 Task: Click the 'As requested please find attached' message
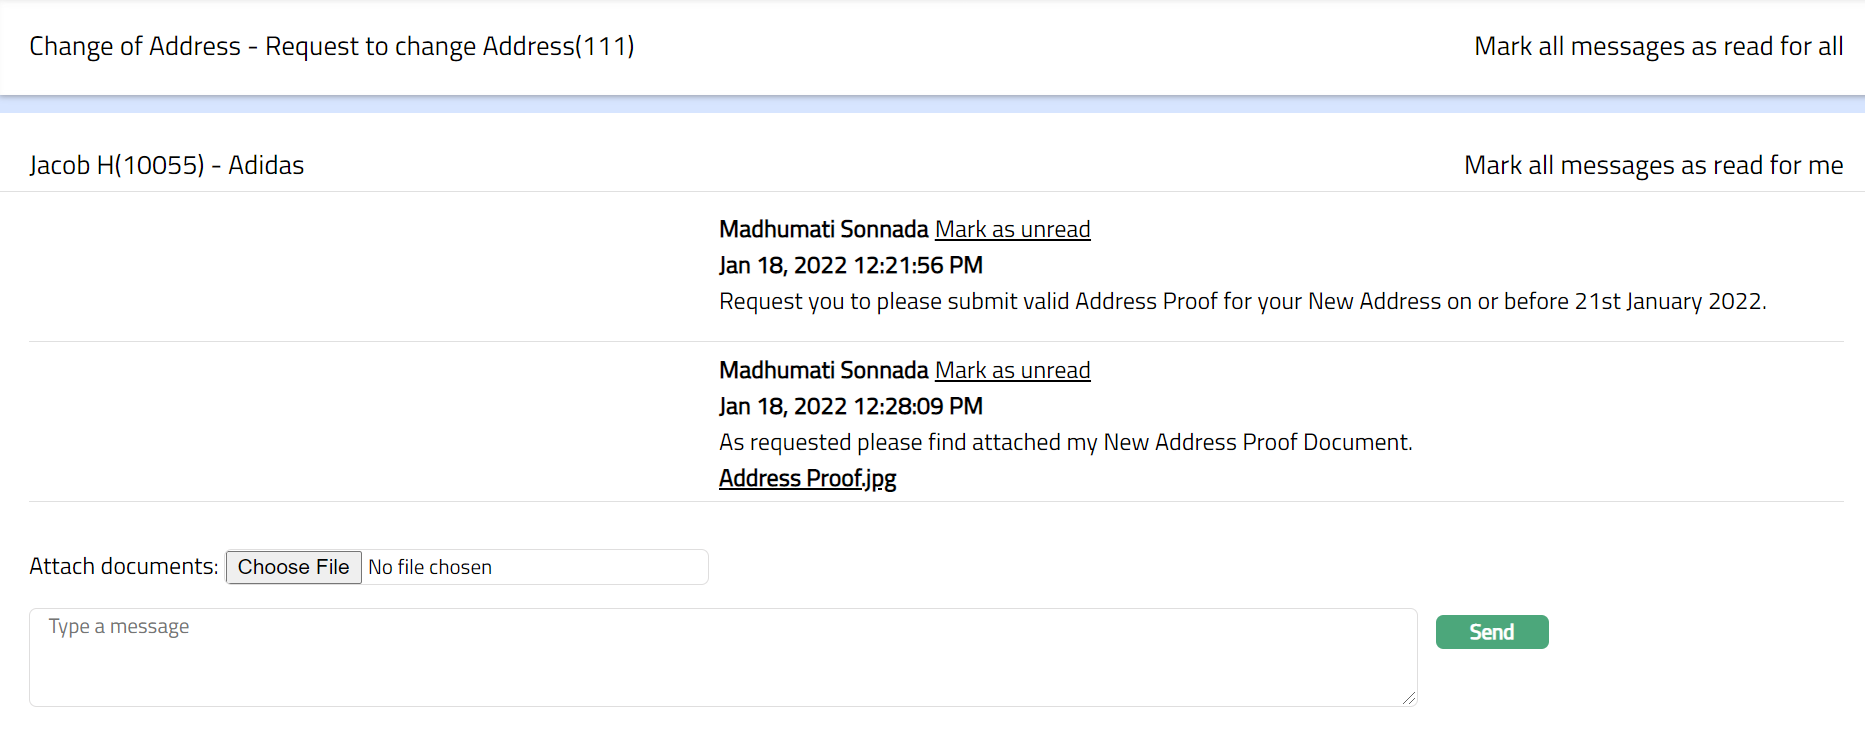click(x=1065, y=443)
